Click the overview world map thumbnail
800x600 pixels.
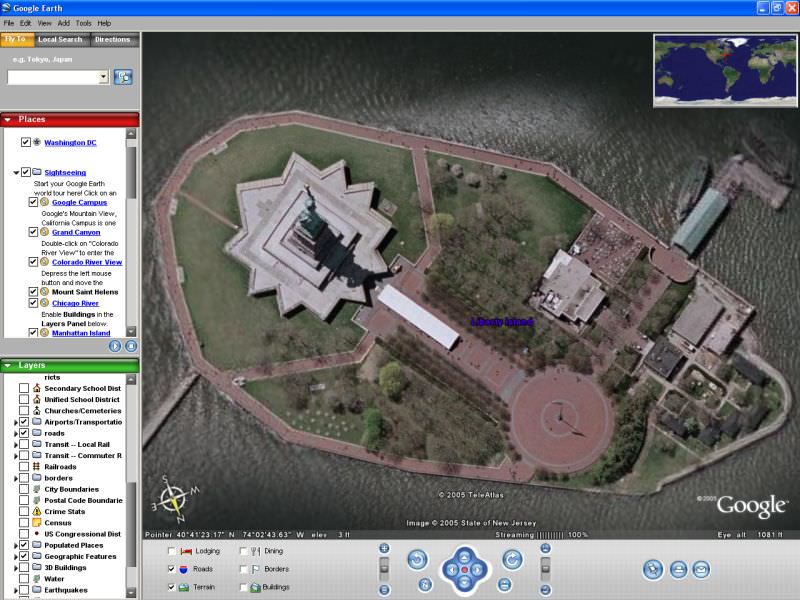tap(725, 70)
